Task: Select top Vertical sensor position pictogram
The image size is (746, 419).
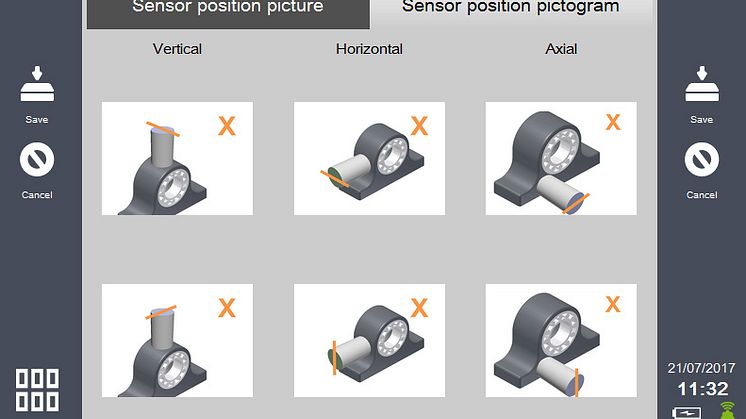Action: (177, 158)
